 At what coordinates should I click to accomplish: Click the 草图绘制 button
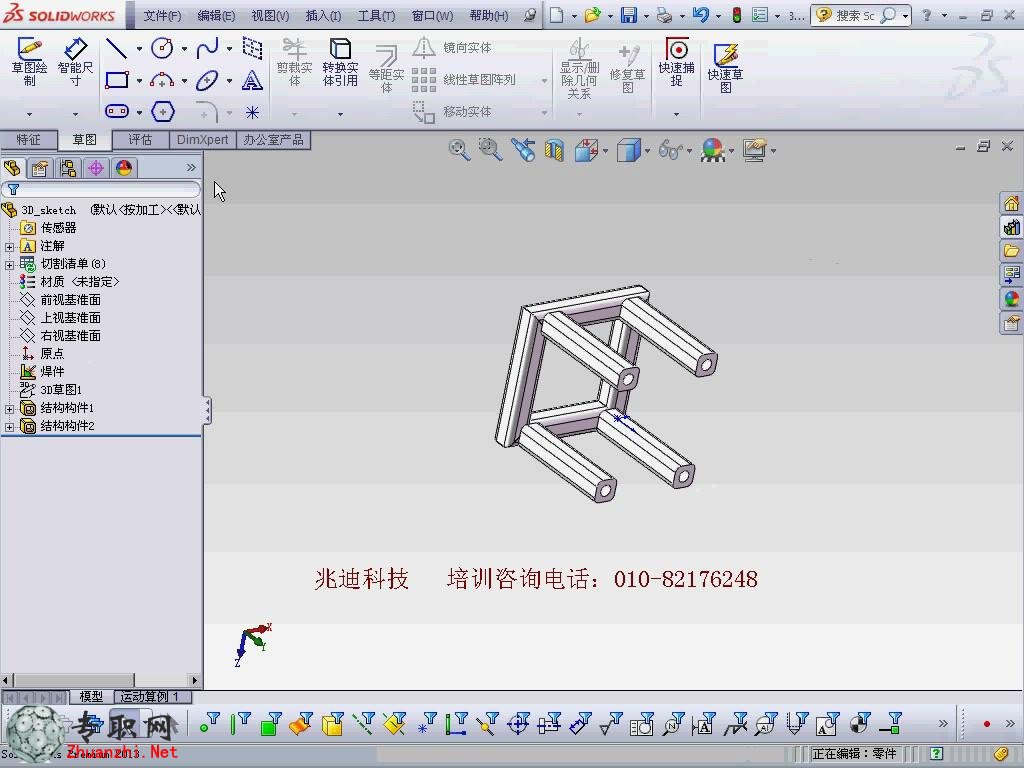point(29,63)
